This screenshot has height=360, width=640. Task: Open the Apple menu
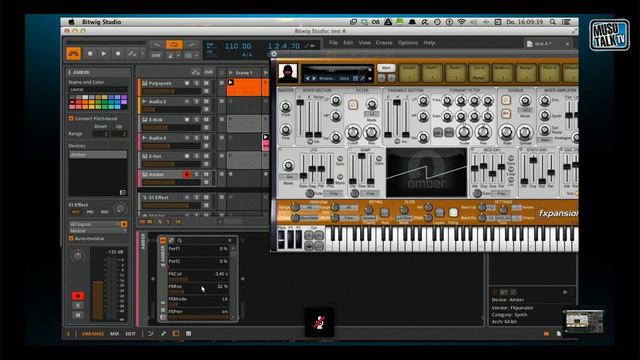pyautogui.click(x=71, y=22)
